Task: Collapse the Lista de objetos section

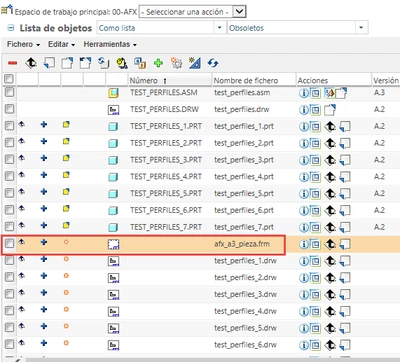Action: tap(11, 28)
